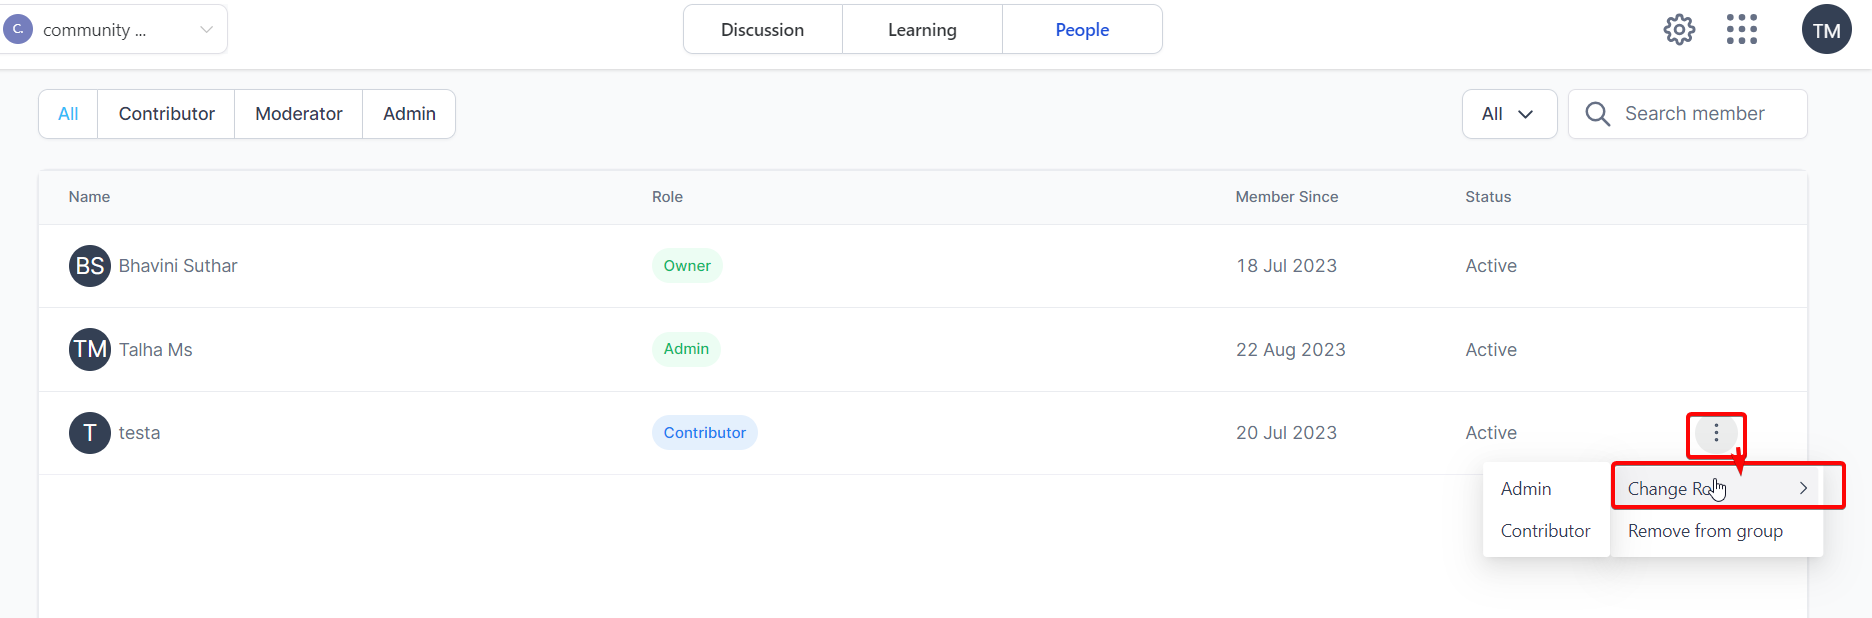Open the three-dot menu for testa
The width and height of the screenshot is (1872, 618).
(1716, 433)
